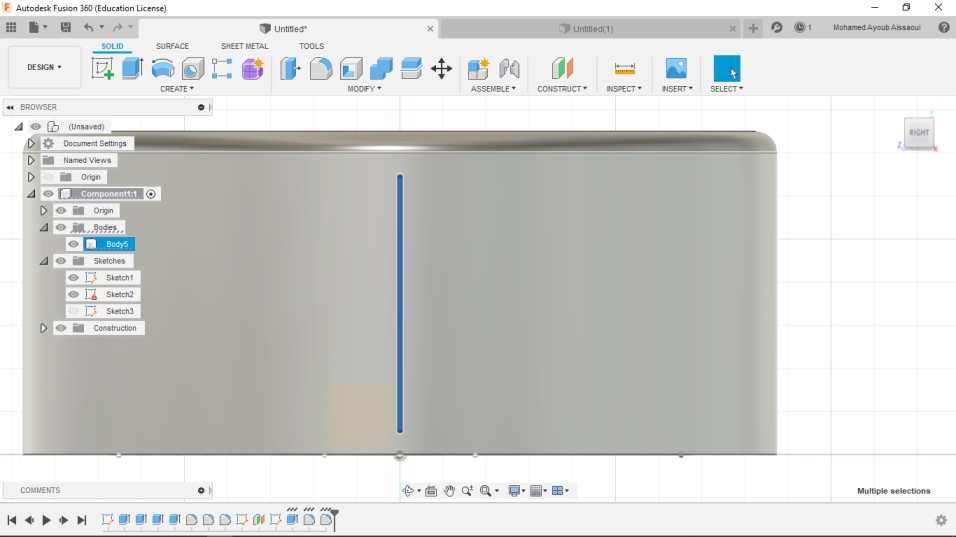The height and width of the screenshot is (537, 956).
Task: Click the Pan hand tool
Action: click(449, 491)
